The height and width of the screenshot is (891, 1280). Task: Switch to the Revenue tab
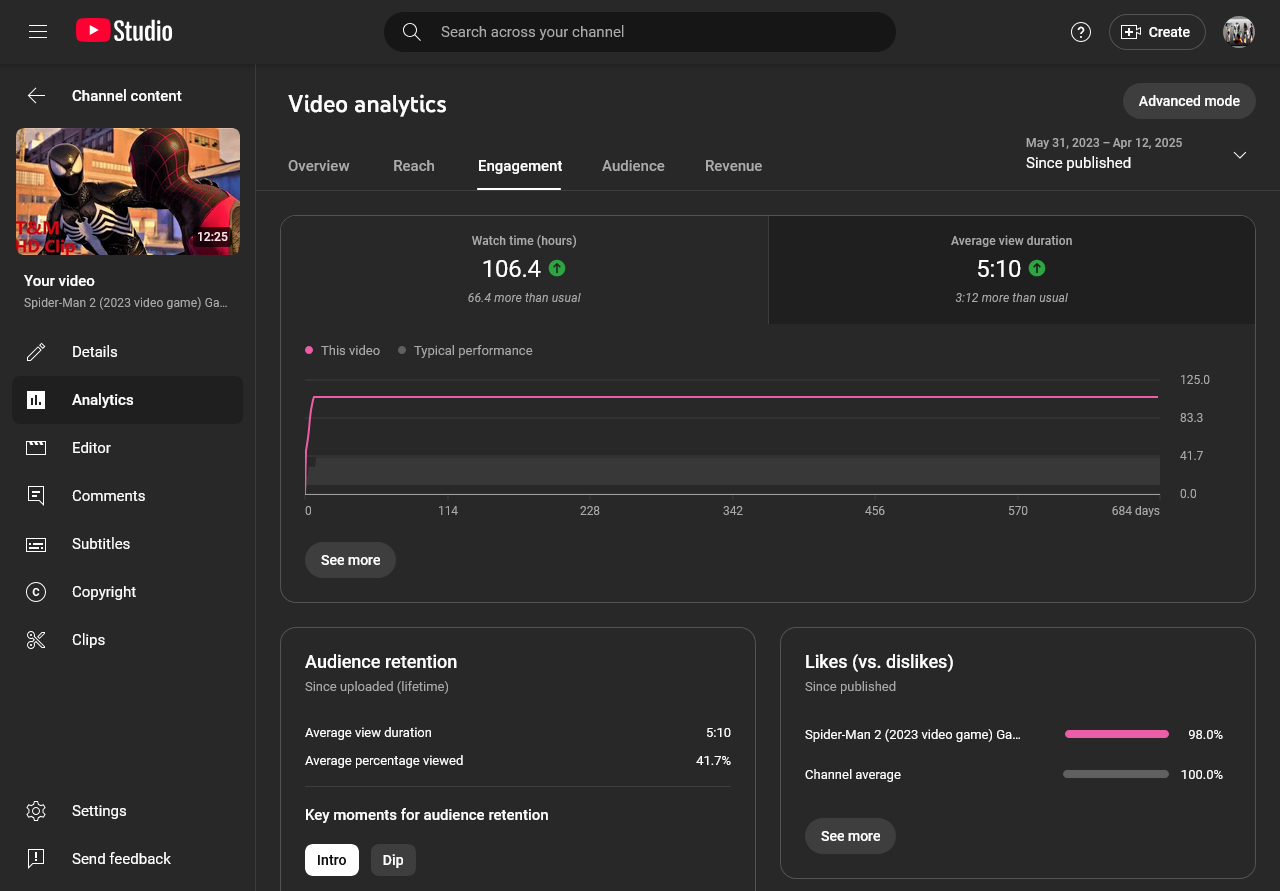click(x=733, y=166)
